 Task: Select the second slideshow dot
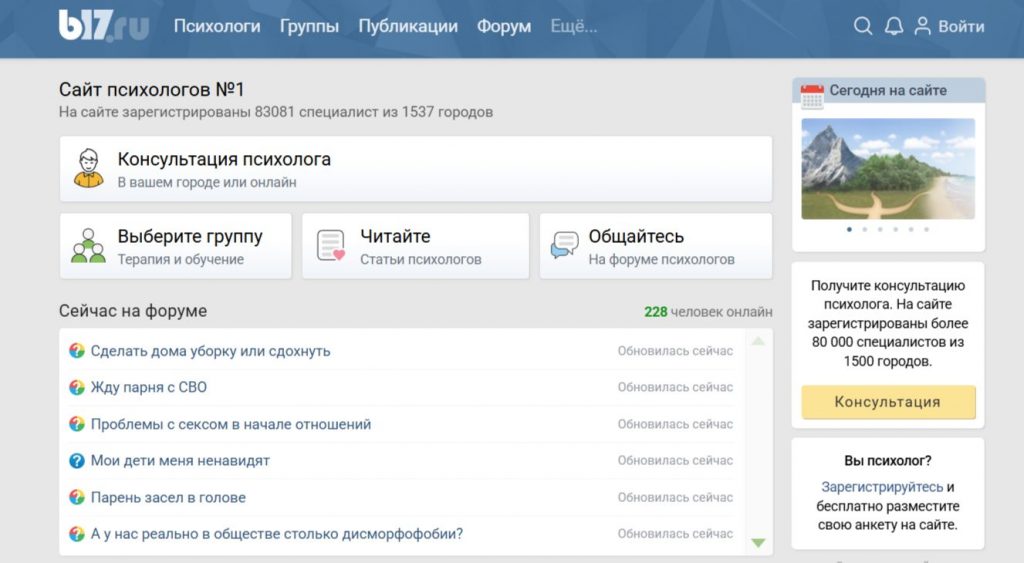(x=865, y=229)
